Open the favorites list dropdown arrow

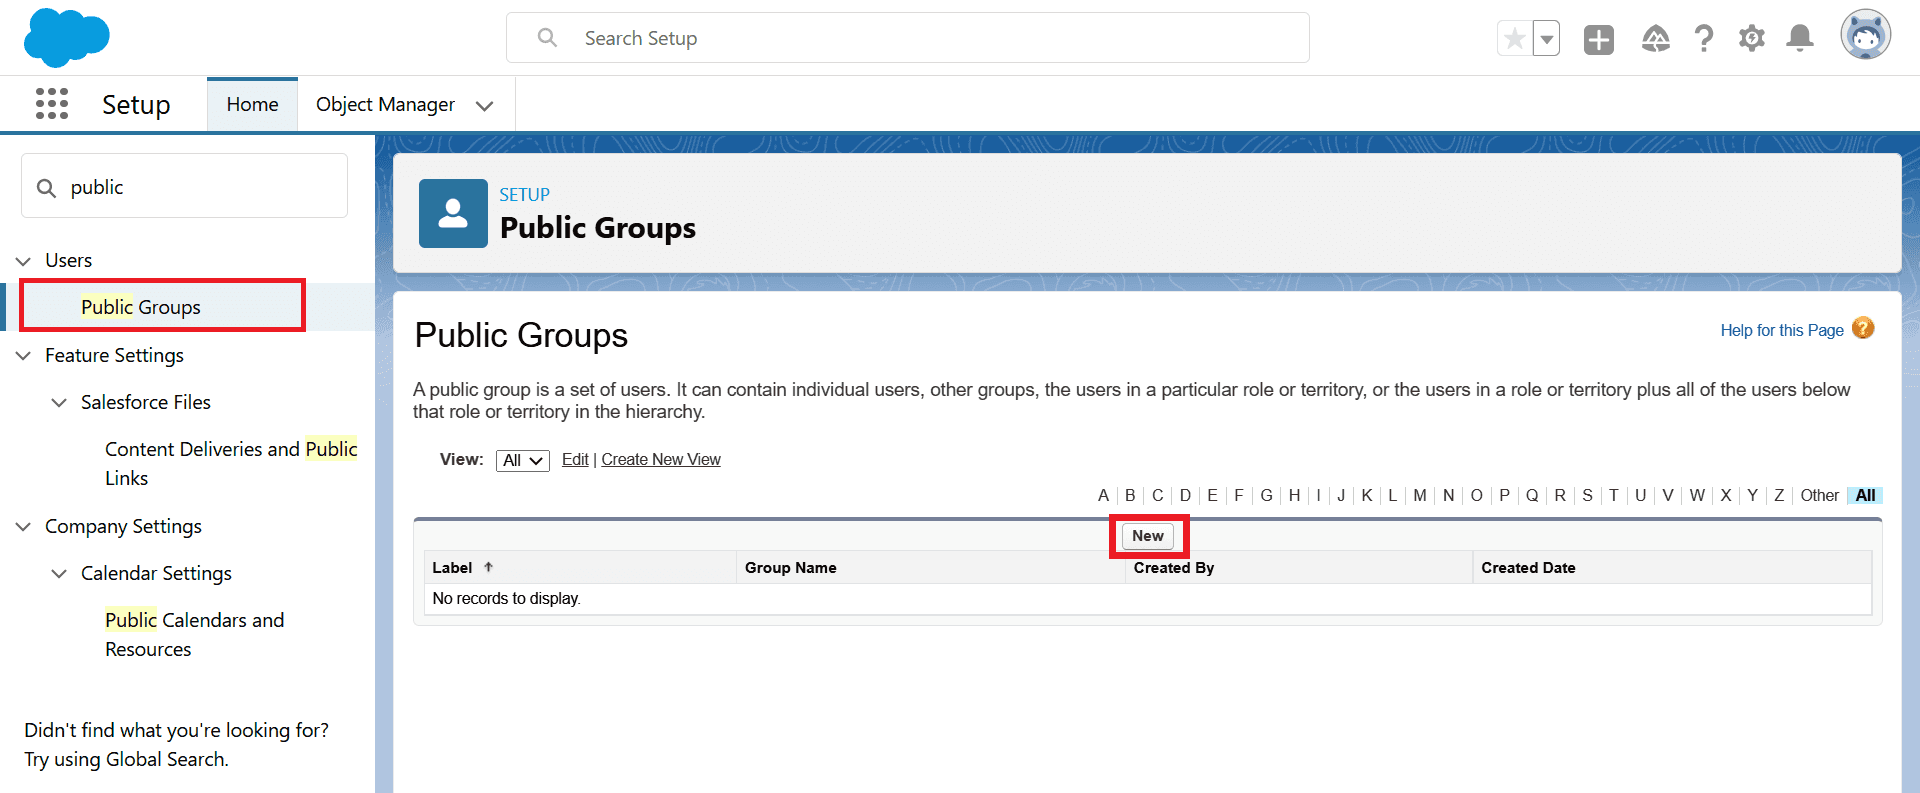point(1547,39)
